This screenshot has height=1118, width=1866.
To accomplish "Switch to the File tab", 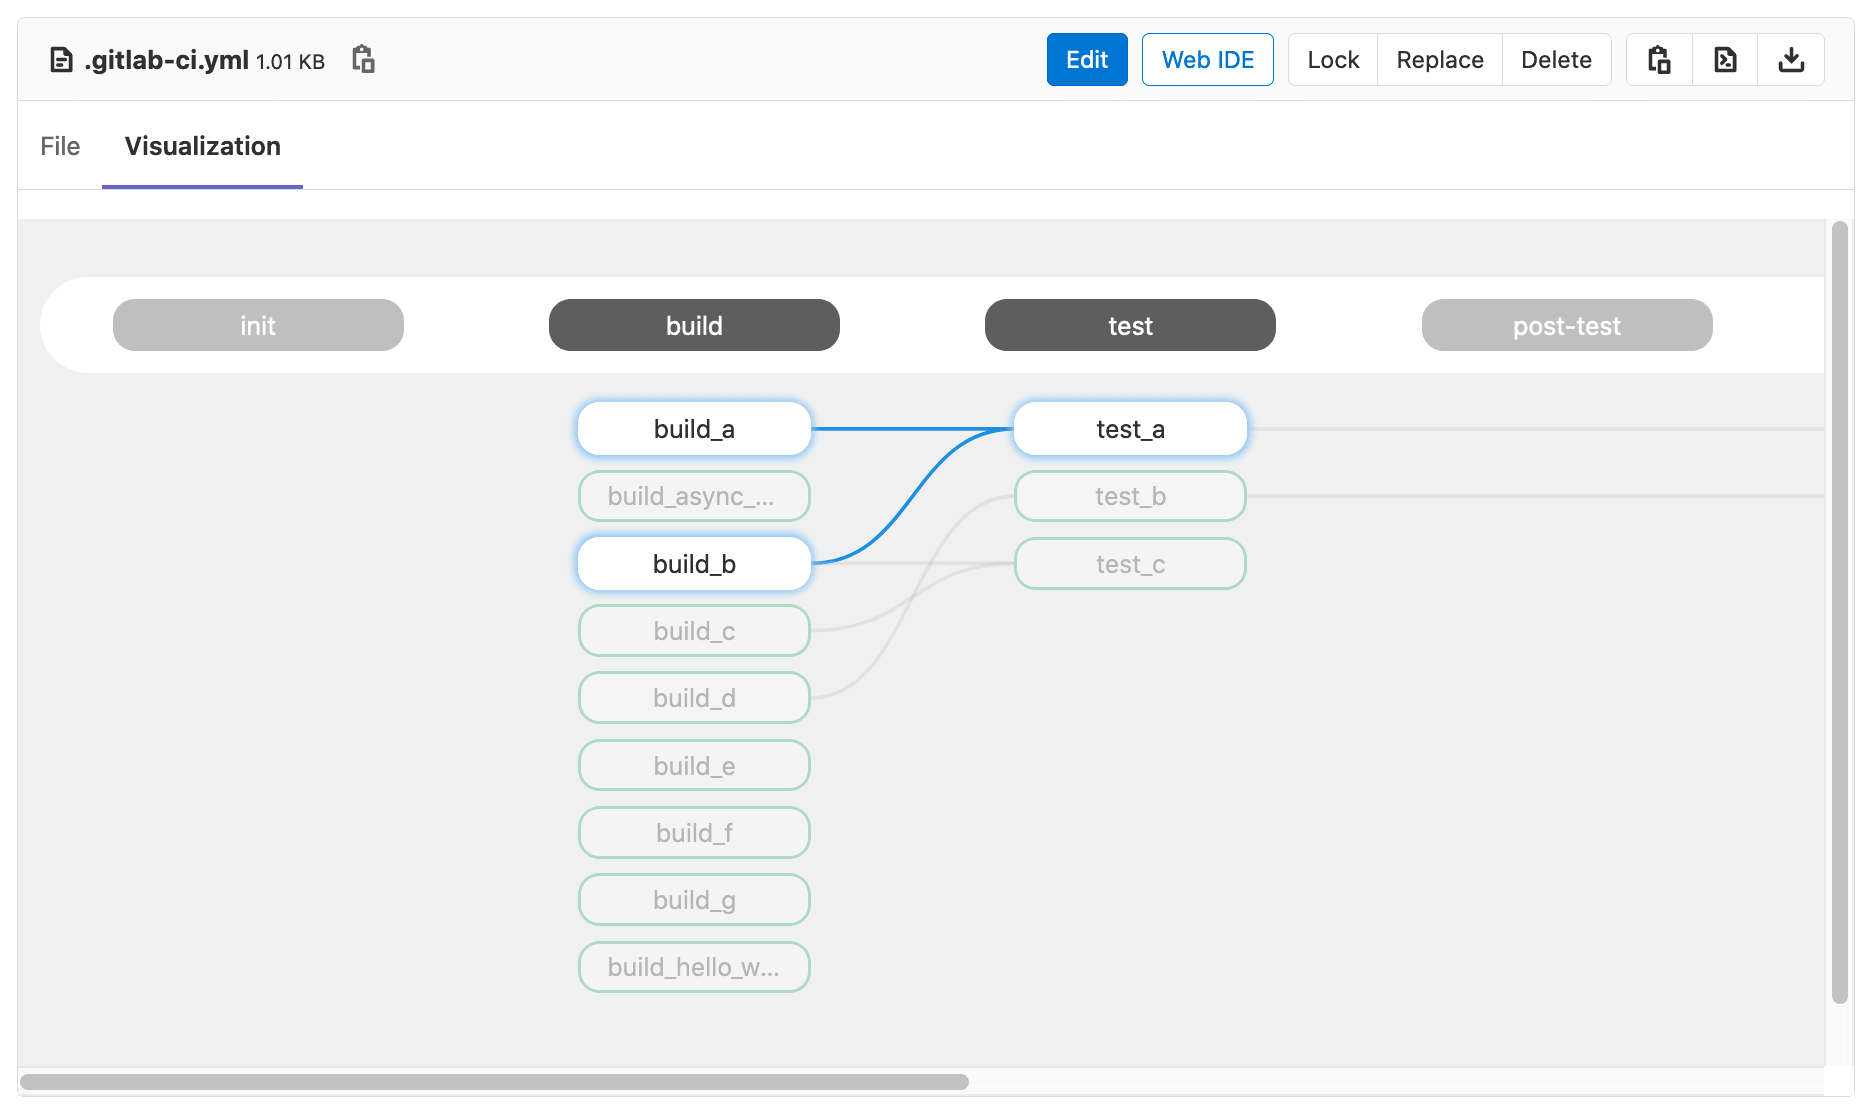I will [60, 146].
